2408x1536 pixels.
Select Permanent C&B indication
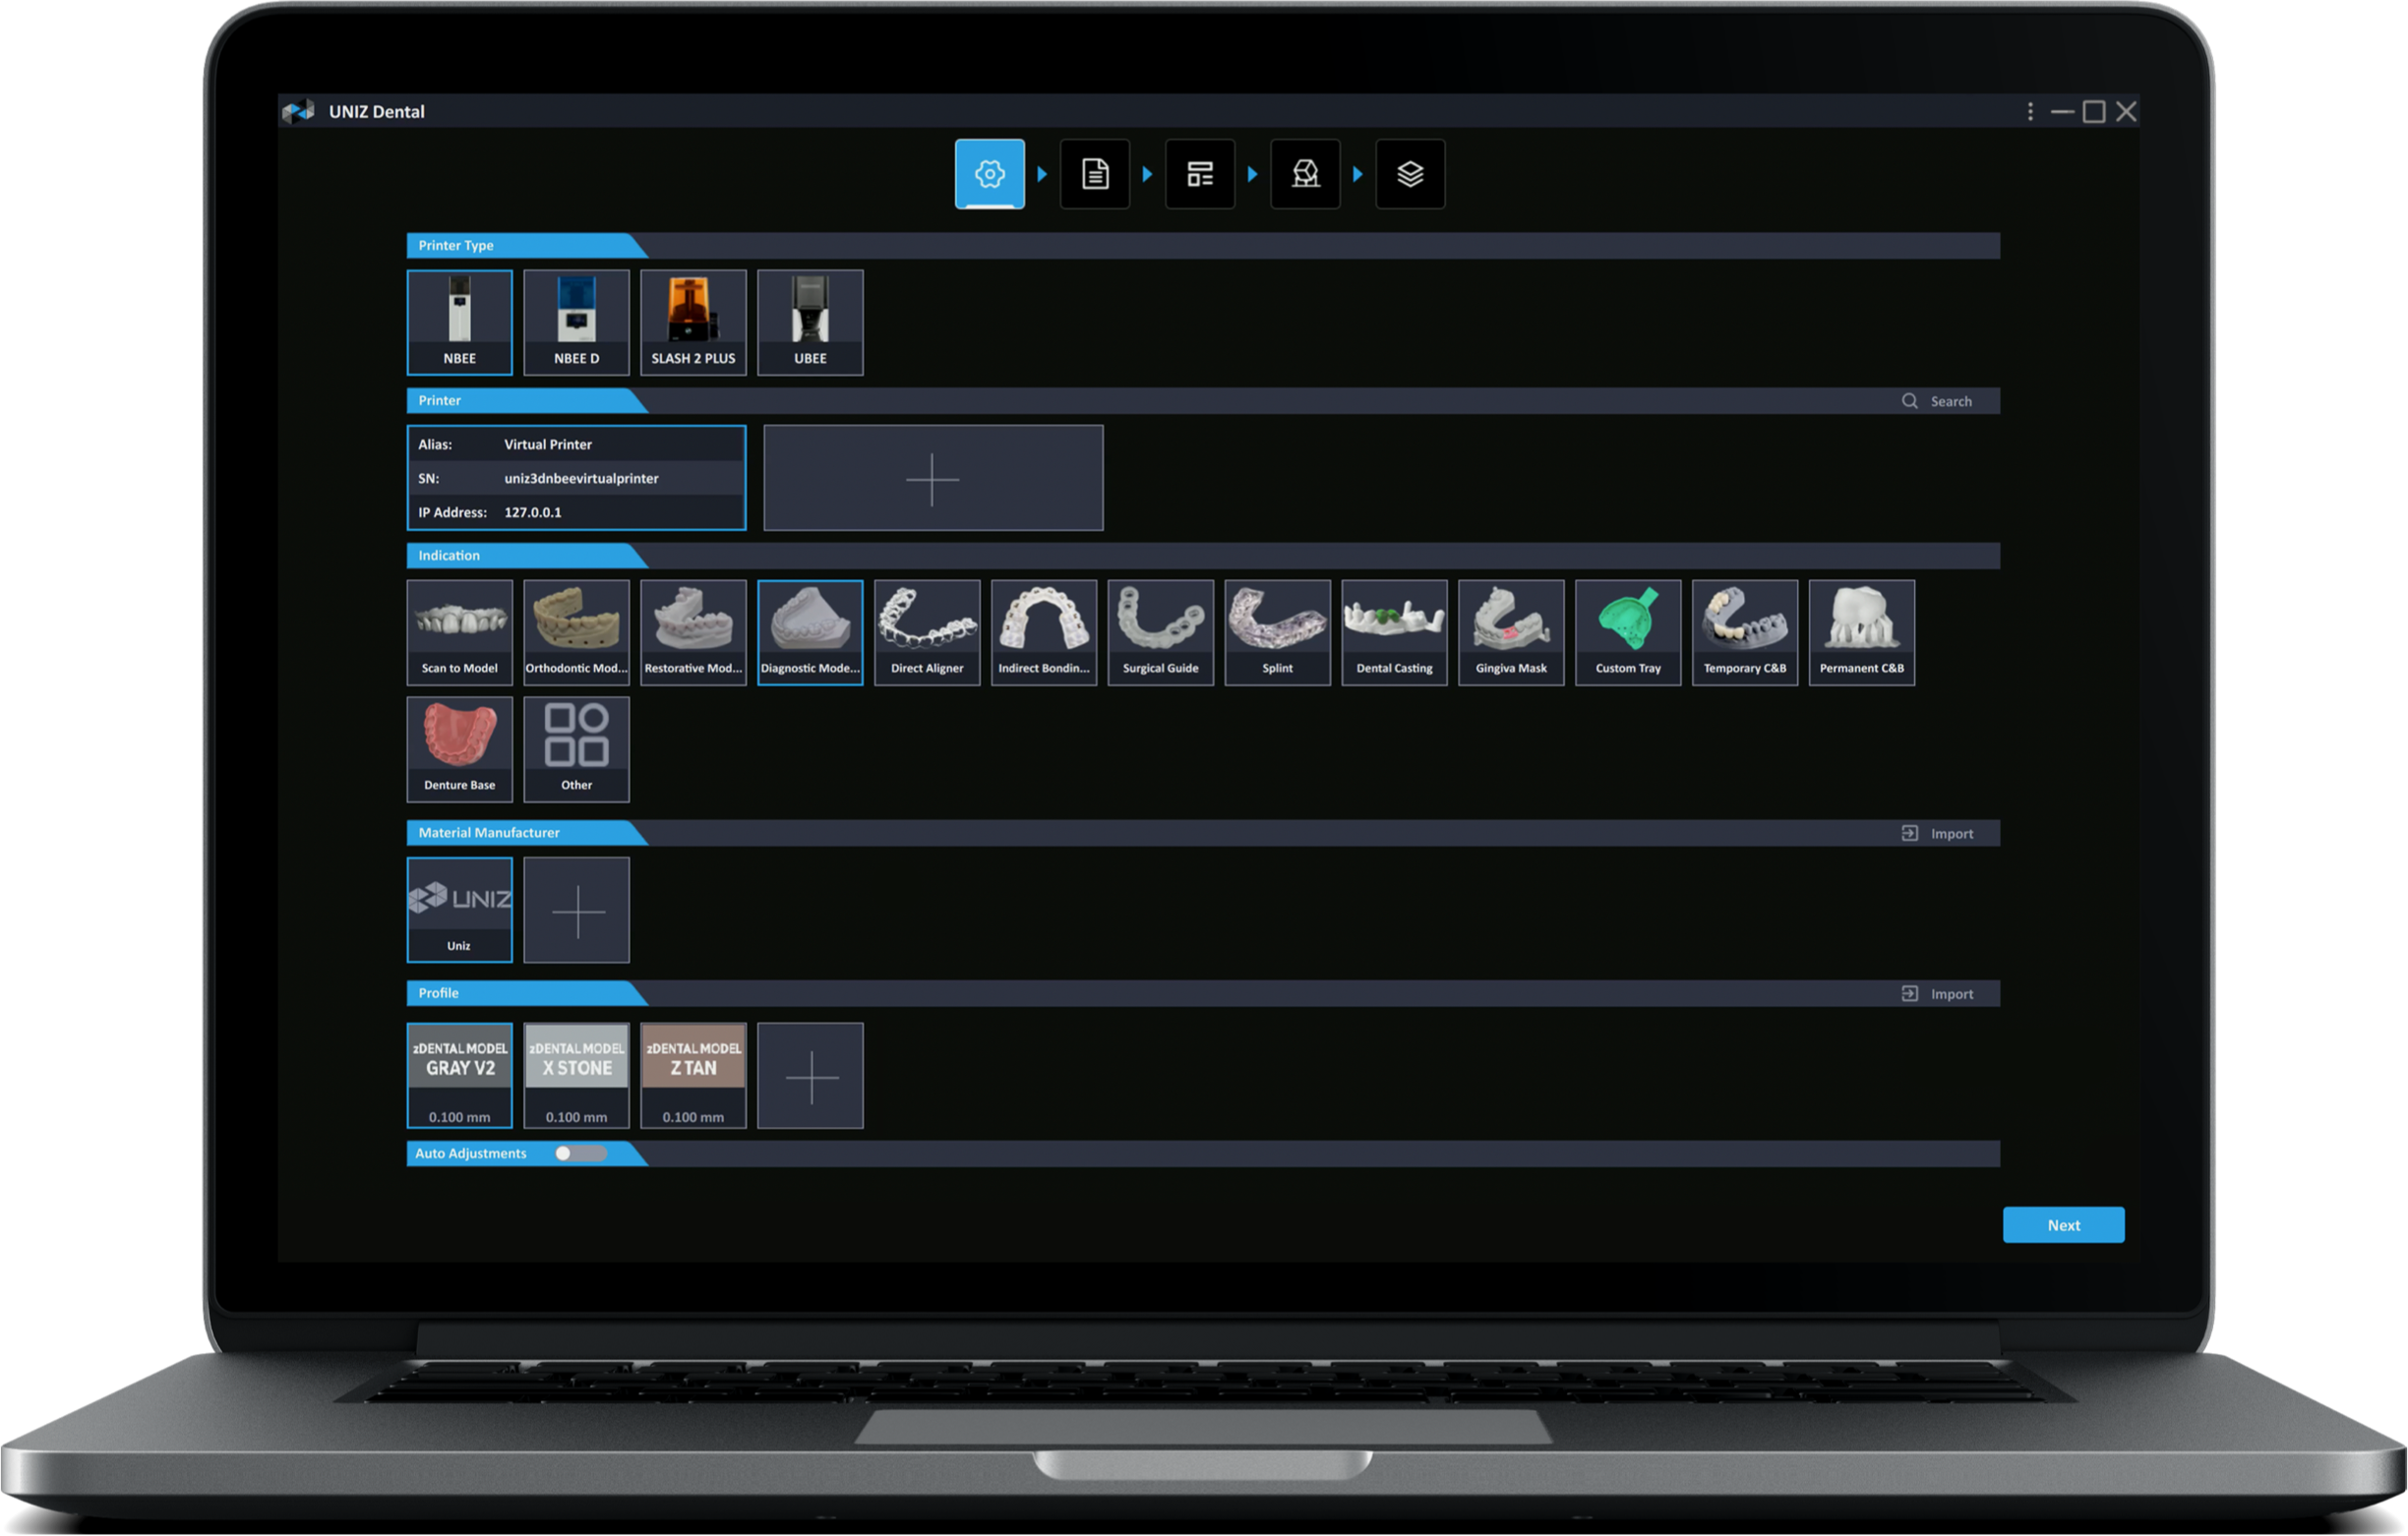pyautogui.click(x=1862, y=632)
